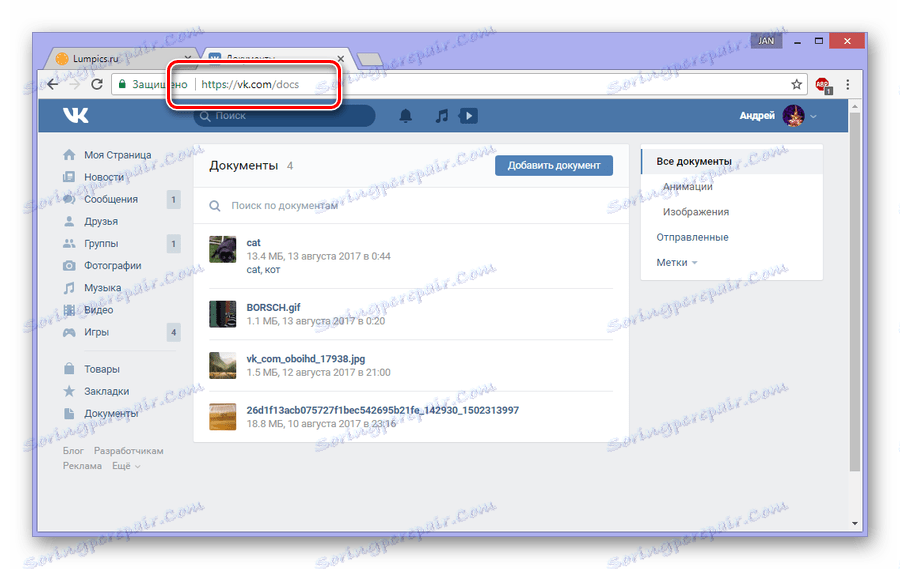Image resolution: width=900 pixels, height=569 pixels.
Task: Click the VK logo
Action: click(x=76, y=115)
